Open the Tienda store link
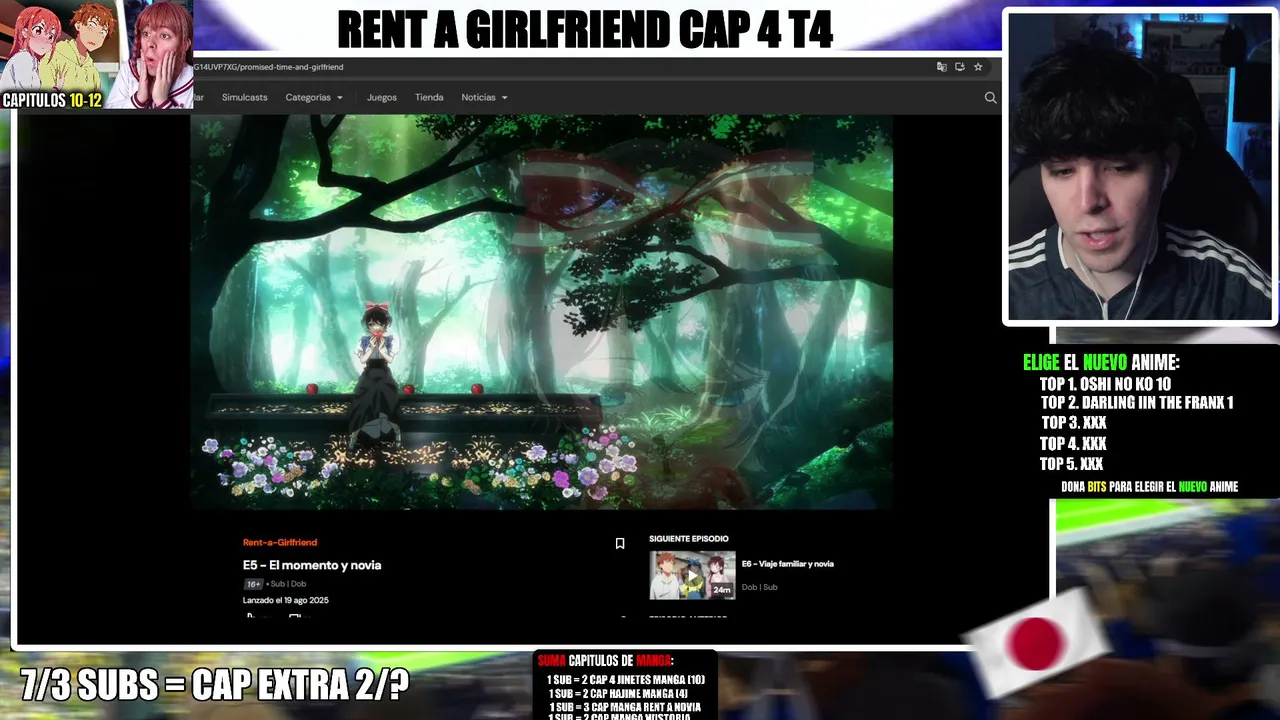The width and height of the screenshot is (1280, 720). point(429,97)
